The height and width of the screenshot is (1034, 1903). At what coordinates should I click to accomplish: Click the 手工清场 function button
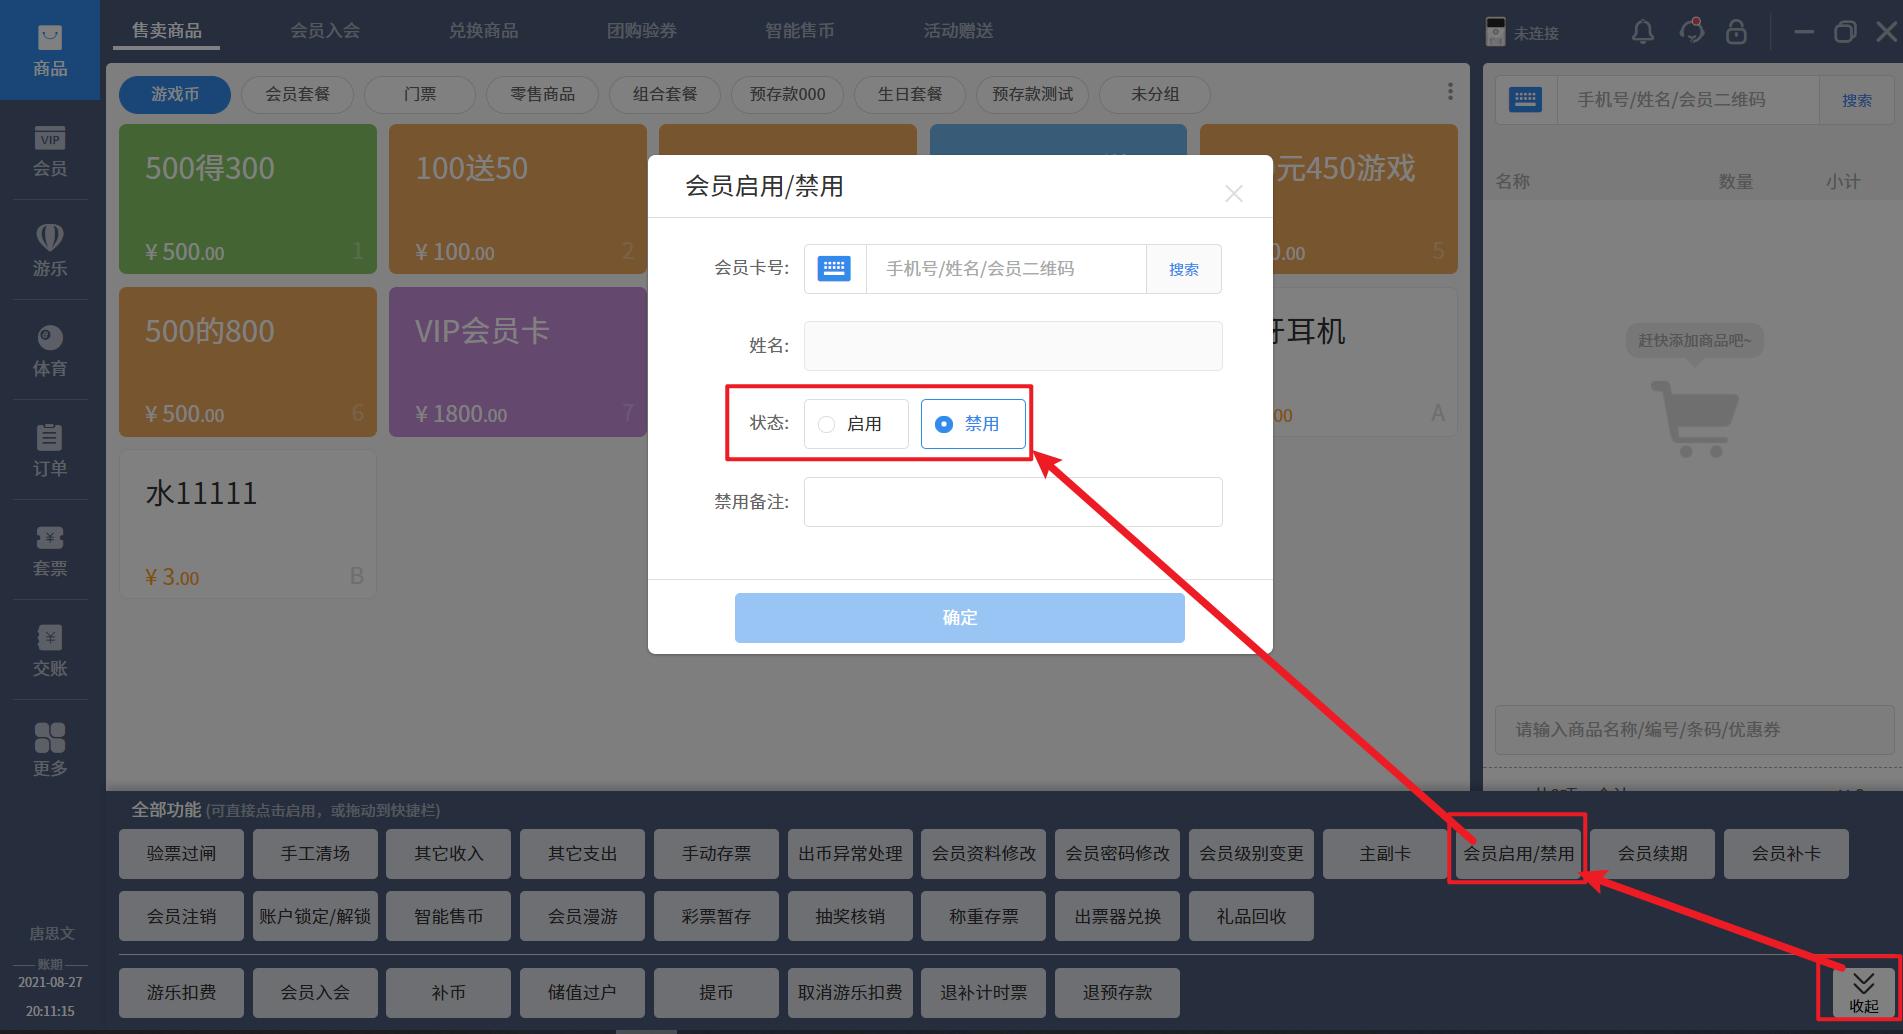(315, 854)
